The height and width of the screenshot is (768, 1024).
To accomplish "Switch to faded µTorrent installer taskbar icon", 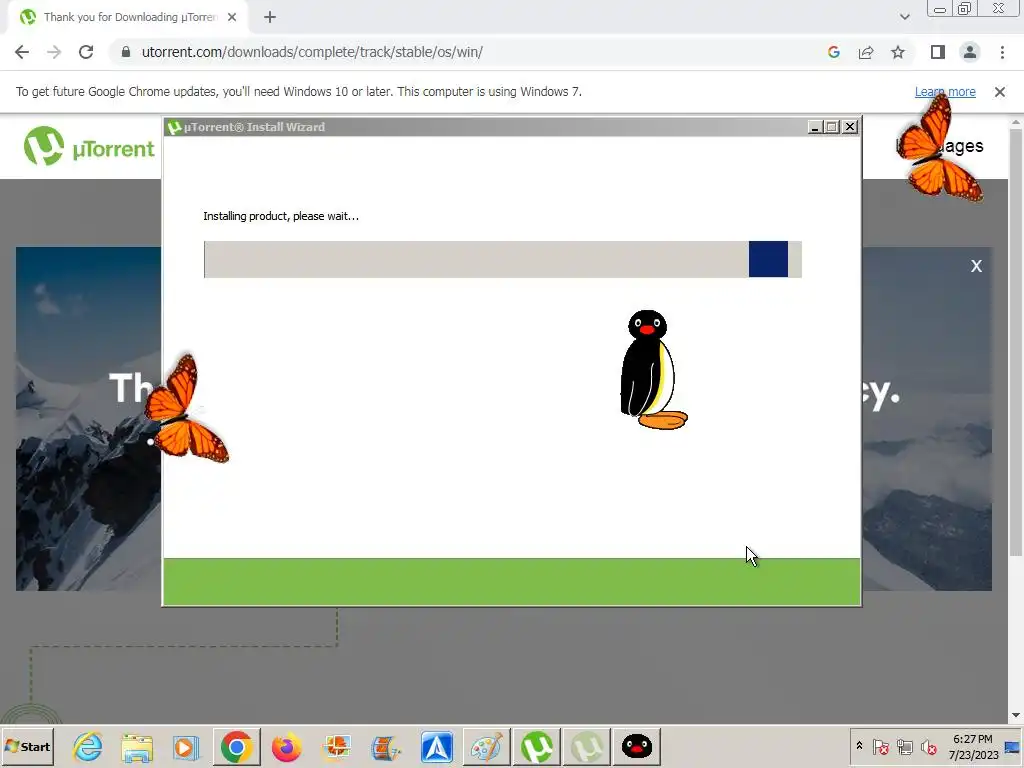I will pos(586,746).
